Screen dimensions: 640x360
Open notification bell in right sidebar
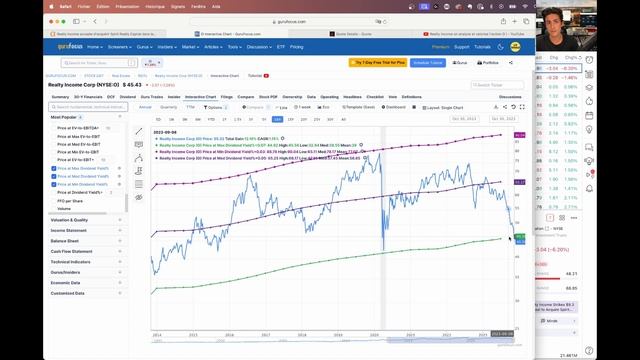[589, 188]
